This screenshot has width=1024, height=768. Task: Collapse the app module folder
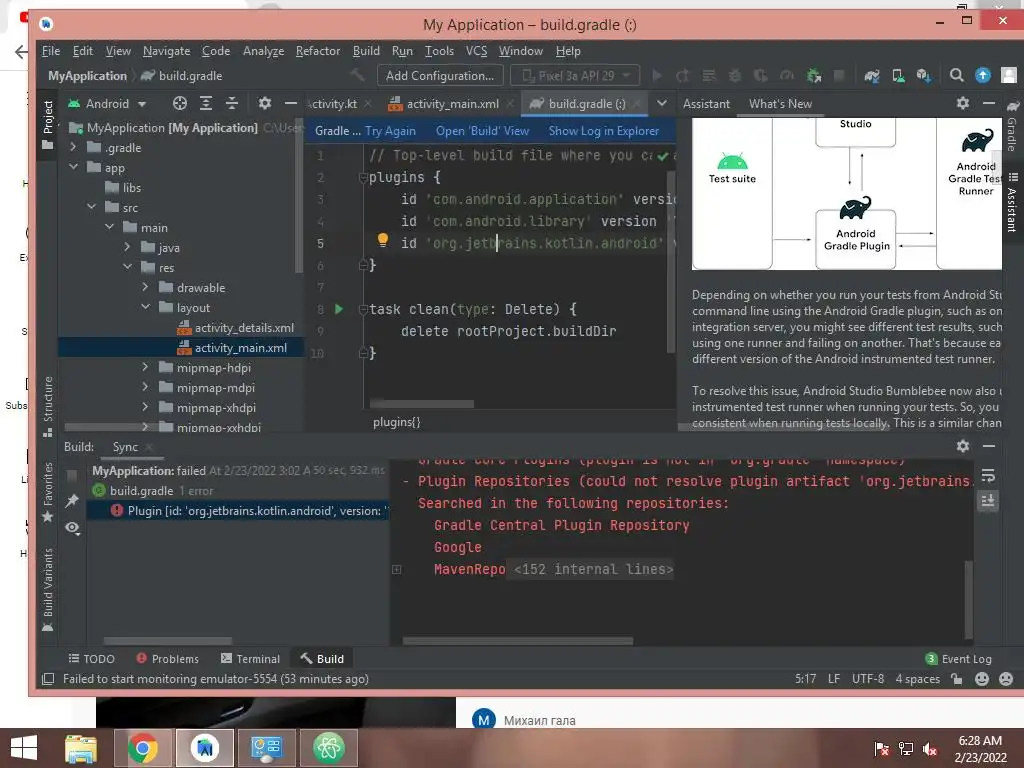point(73,167)
